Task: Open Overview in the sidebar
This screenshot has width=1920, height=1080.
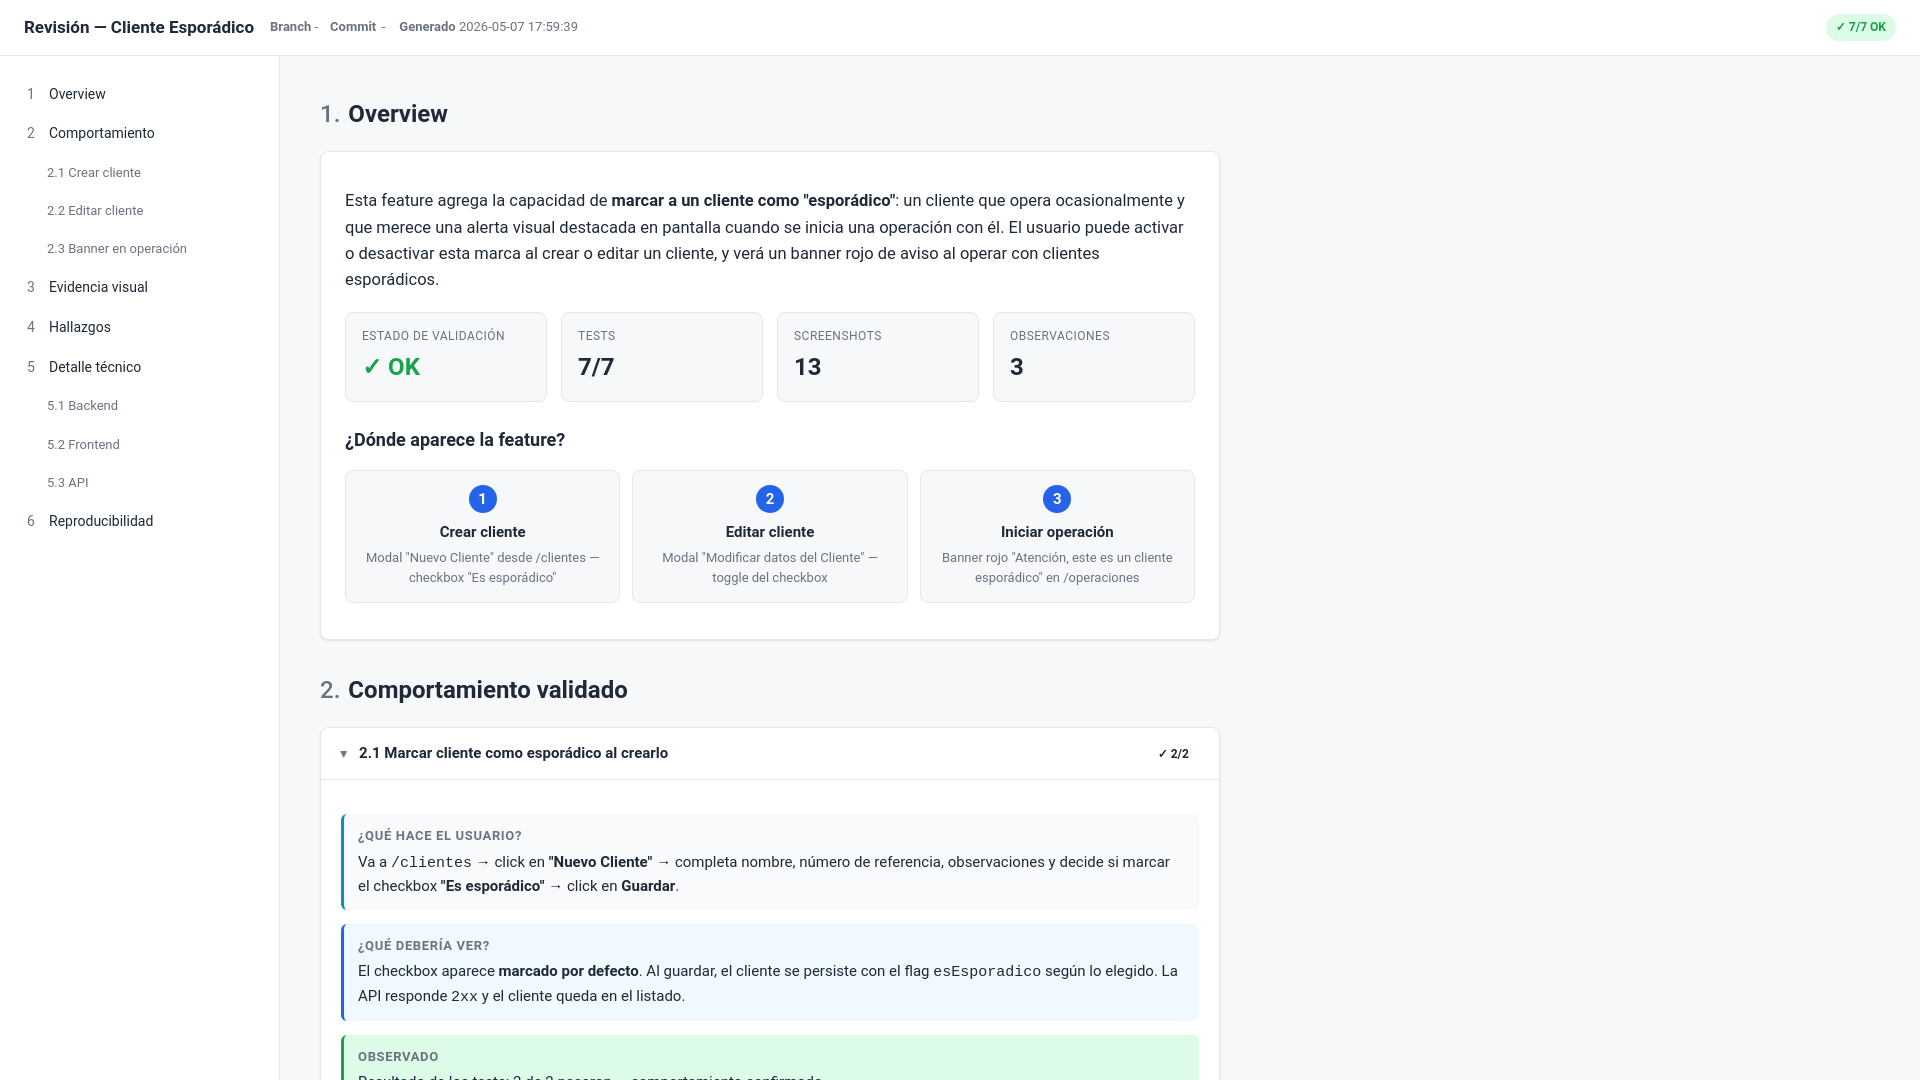Action: click(x=77, y=94)
